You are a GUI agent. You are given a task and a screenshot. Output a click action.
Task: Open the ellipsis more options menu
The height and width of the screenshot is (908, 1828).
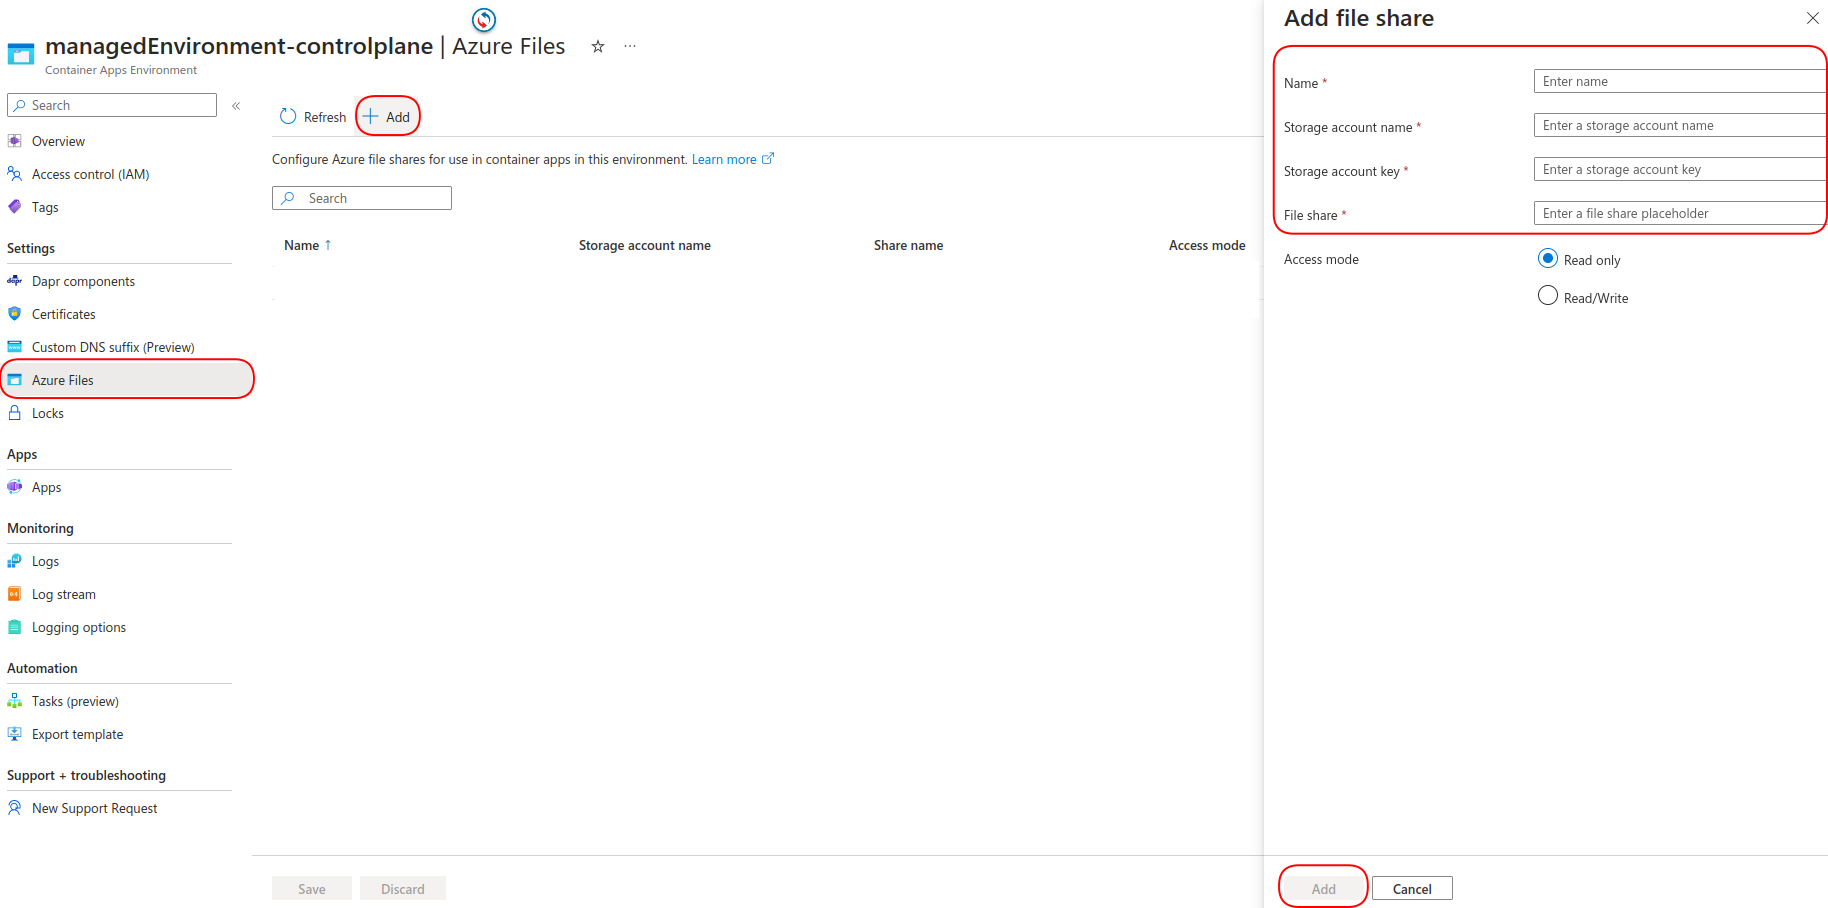(x=630, y=46)
